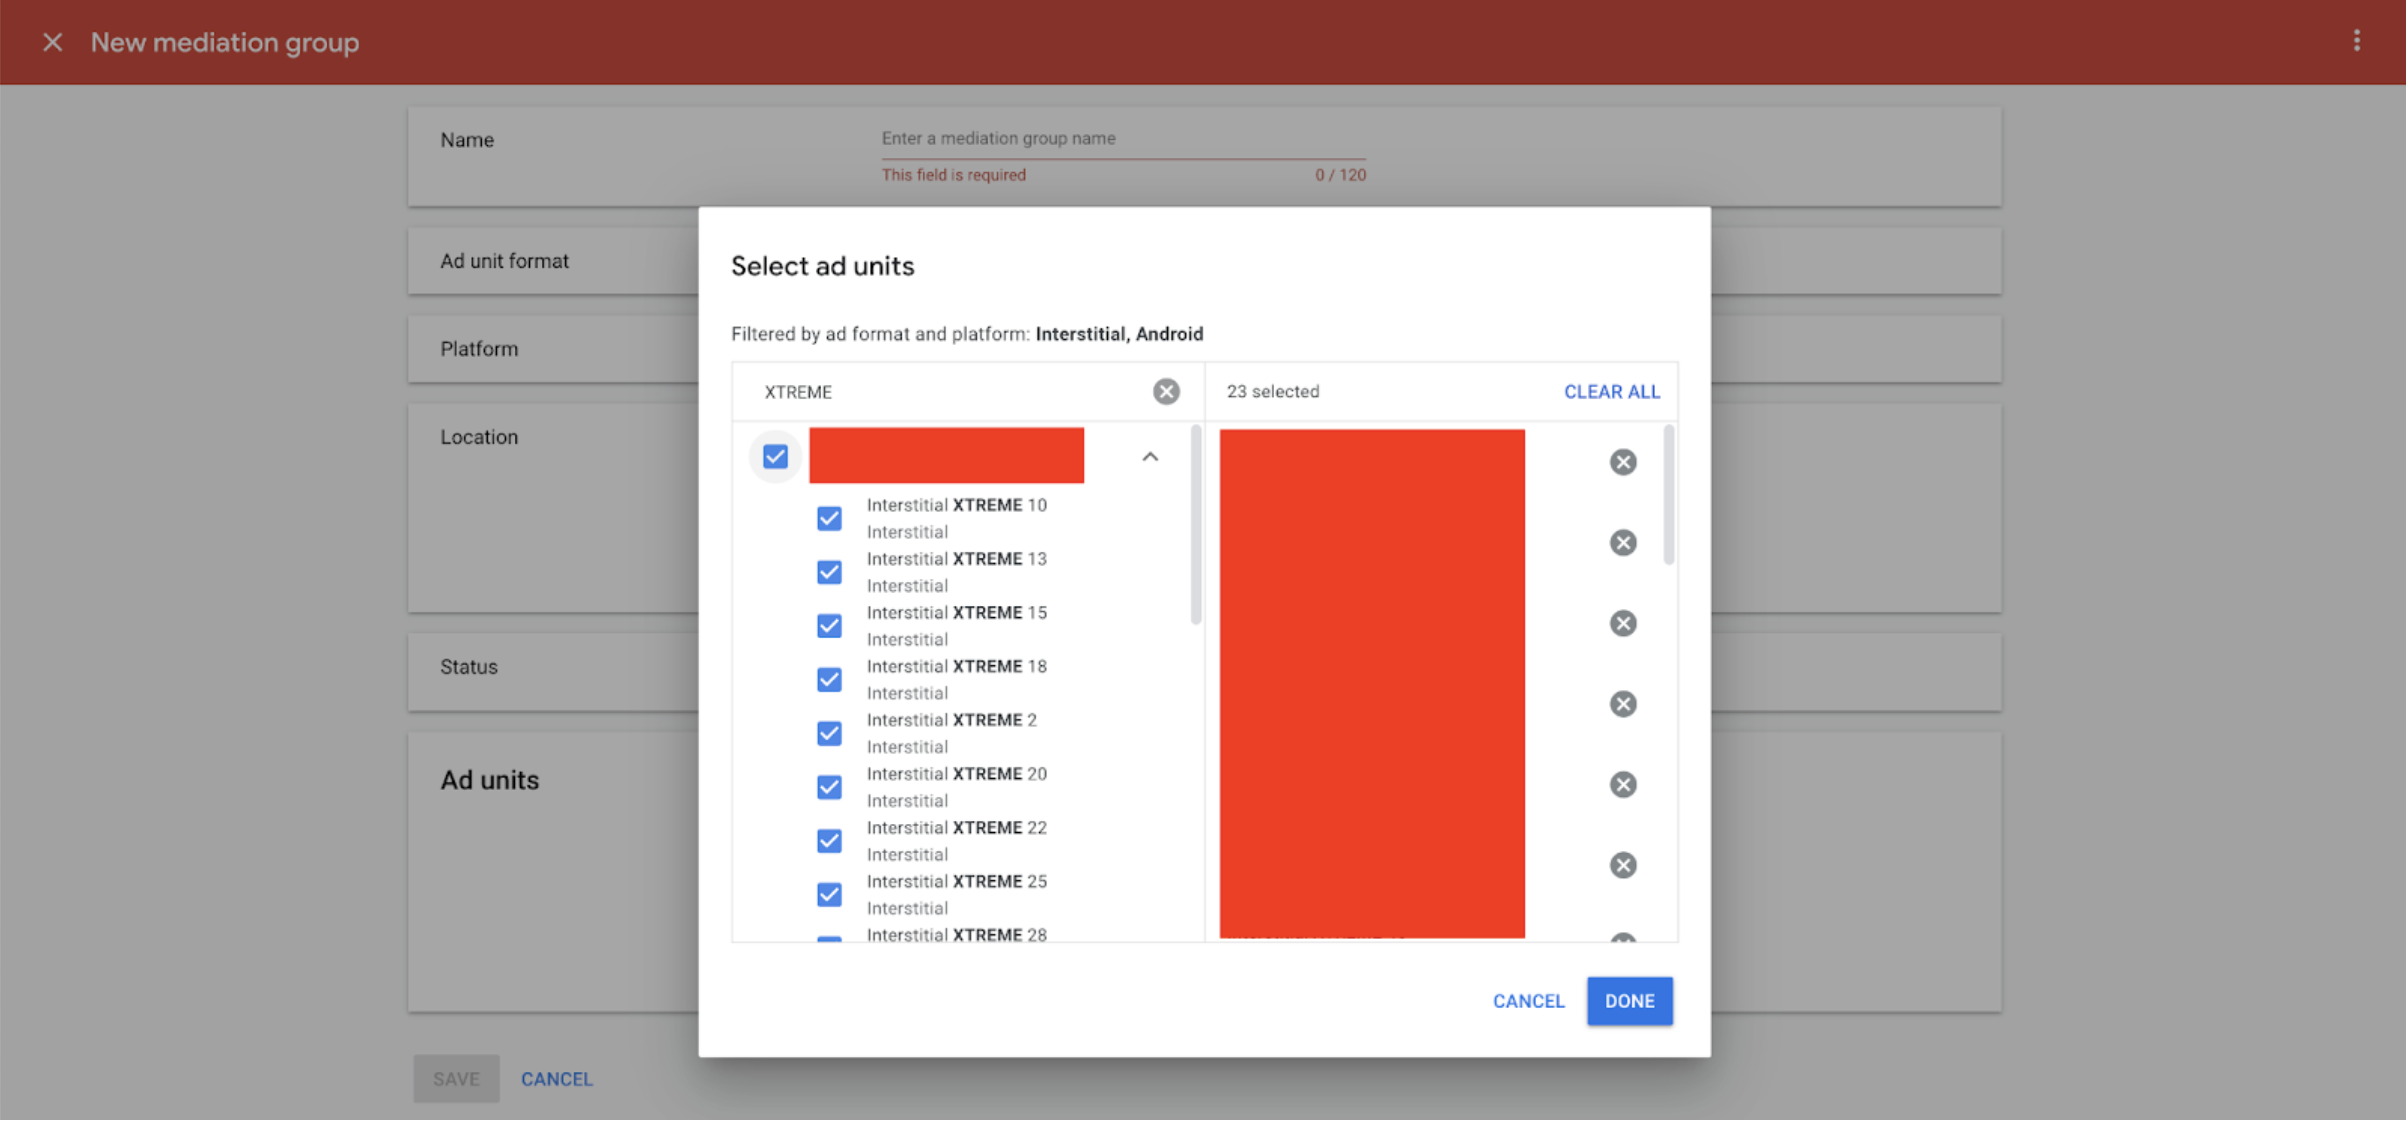Uncheck Interstitial XTREME 15
The height and width of the screenshot is (1122, 2406).
click(829, 626)
